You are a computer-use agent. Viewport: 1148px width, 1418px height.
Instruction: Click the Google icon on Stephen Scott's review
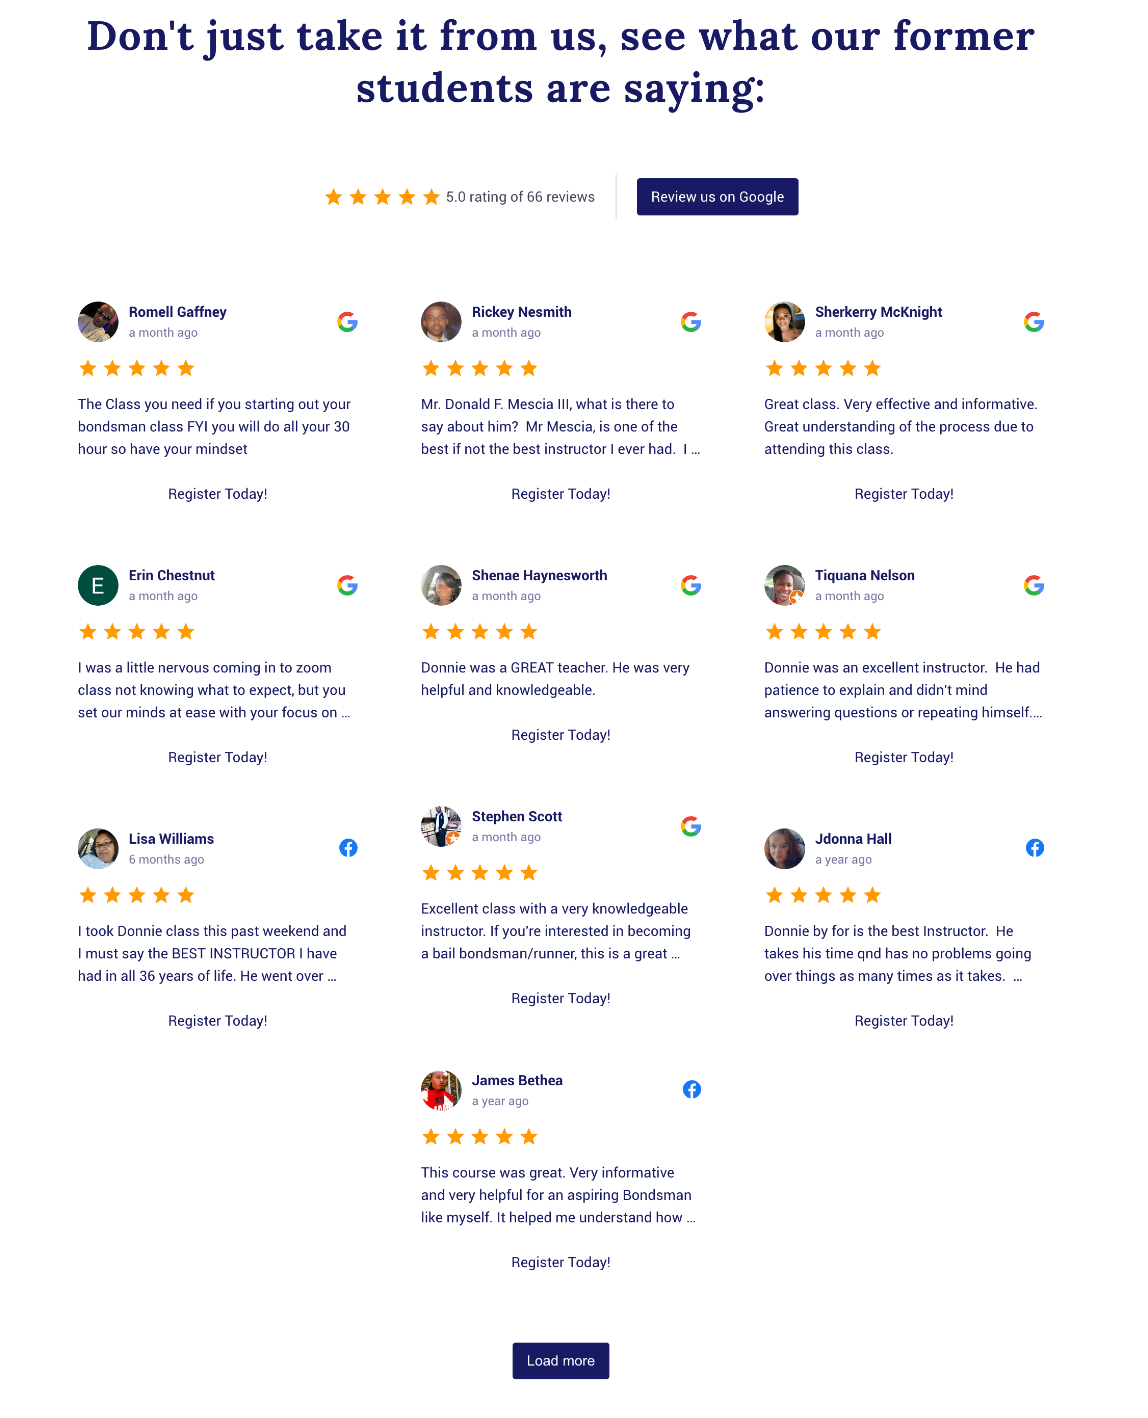click(691, 826)
